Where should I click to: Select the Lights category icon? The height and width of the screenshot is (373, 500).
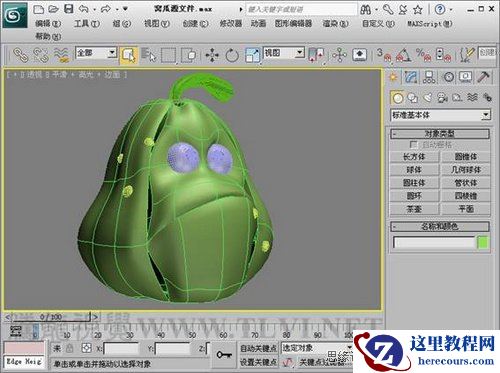(x=427, y=98)
